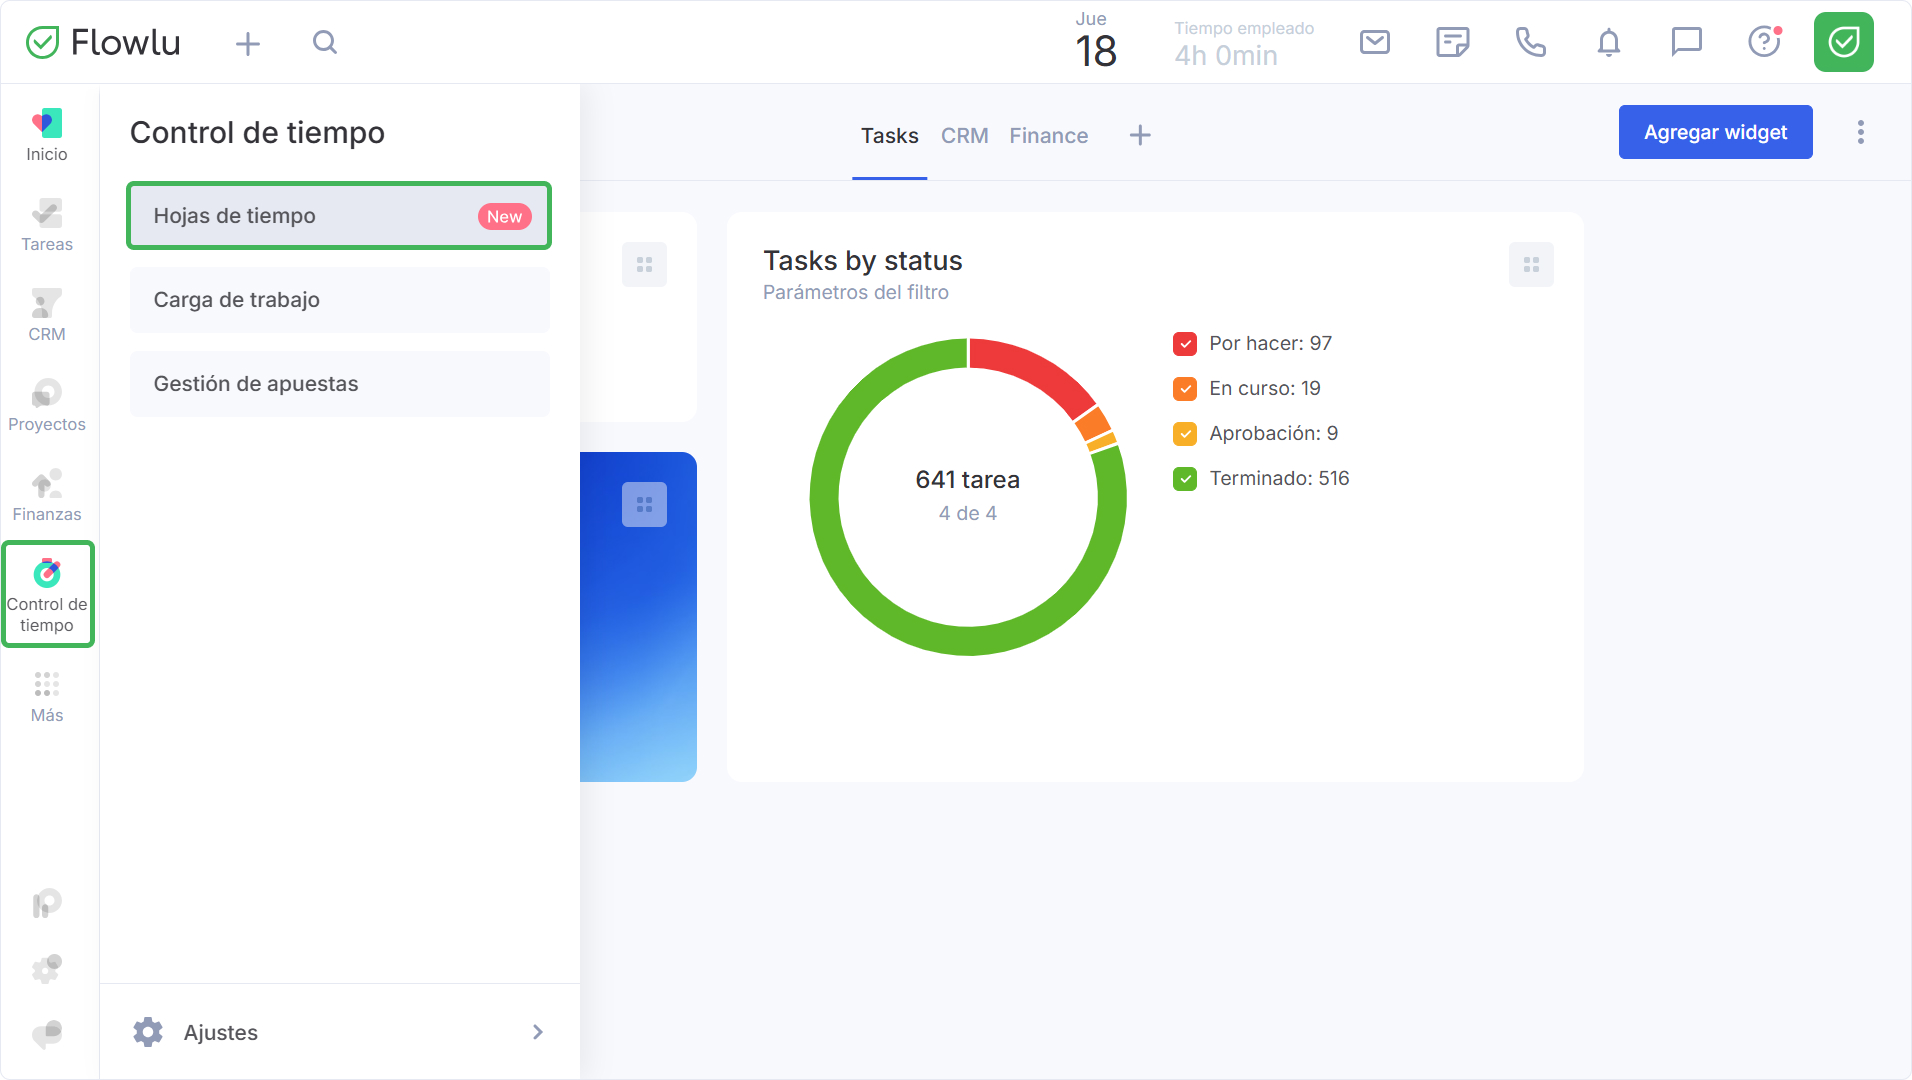Click Tasks by status widget drag handle
This screenshot has height=1080, width=1912.
click(x=1531, y=265)
